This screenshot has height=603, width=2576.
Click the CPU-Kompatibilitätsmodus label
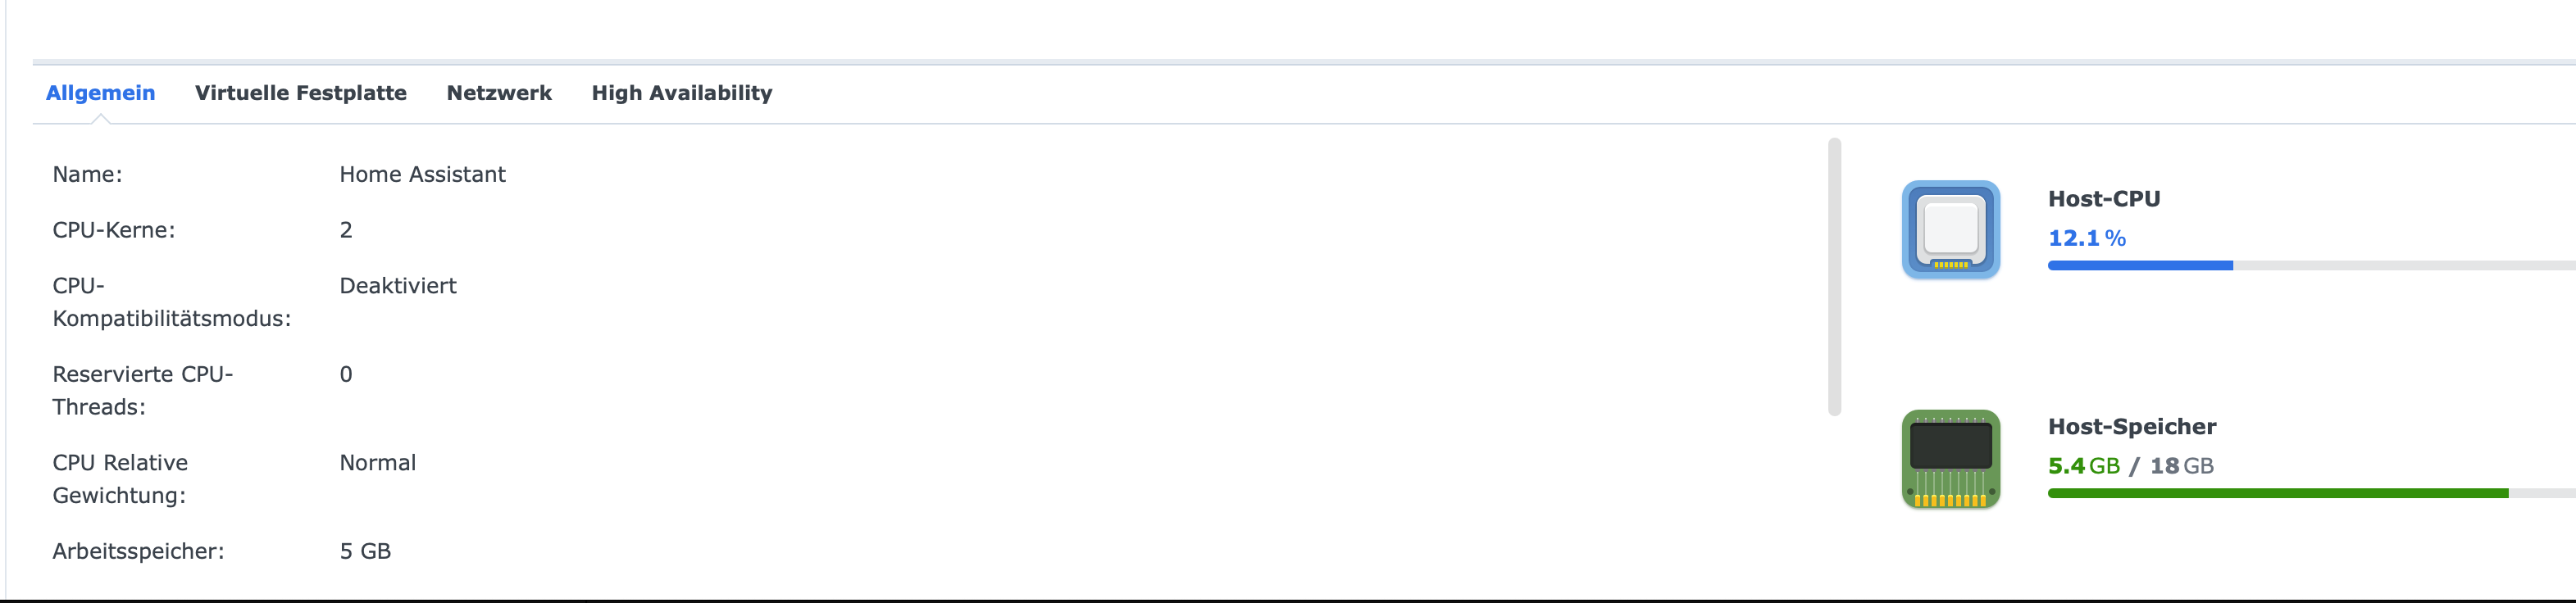pyautogui.click(x=172, y=302)
